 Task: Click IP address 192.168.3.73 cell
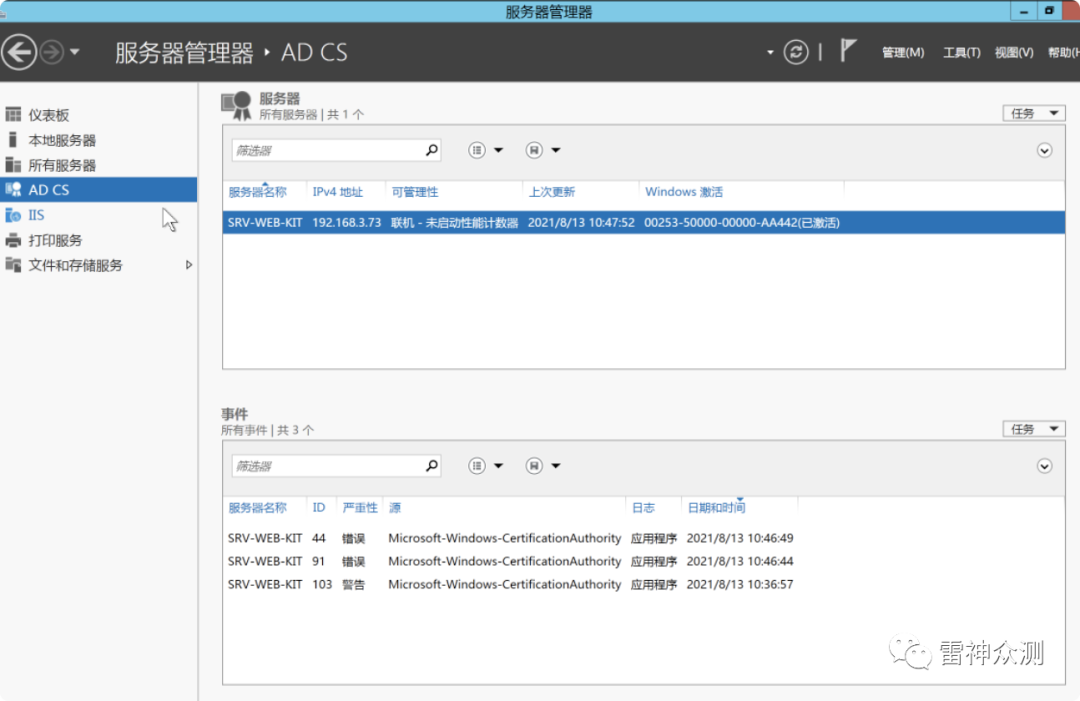(x=346, y=222)
